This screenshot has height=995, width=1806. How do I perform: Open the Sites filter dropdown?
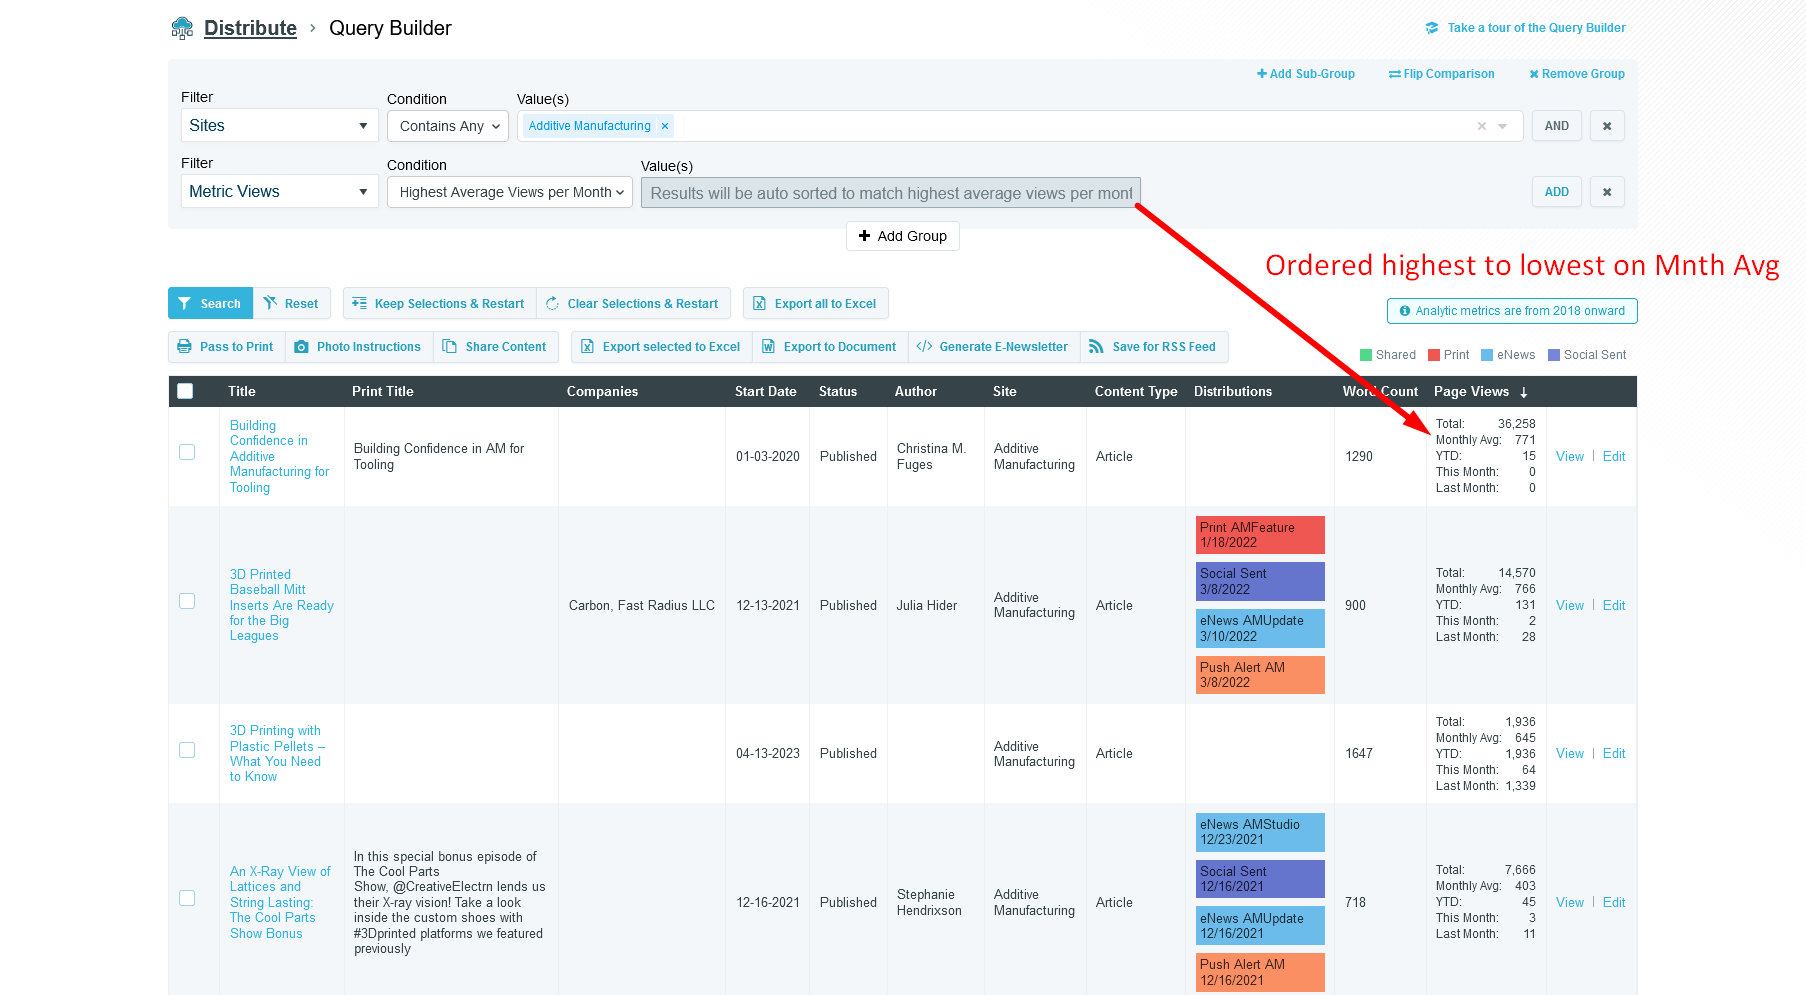[279, 126]
